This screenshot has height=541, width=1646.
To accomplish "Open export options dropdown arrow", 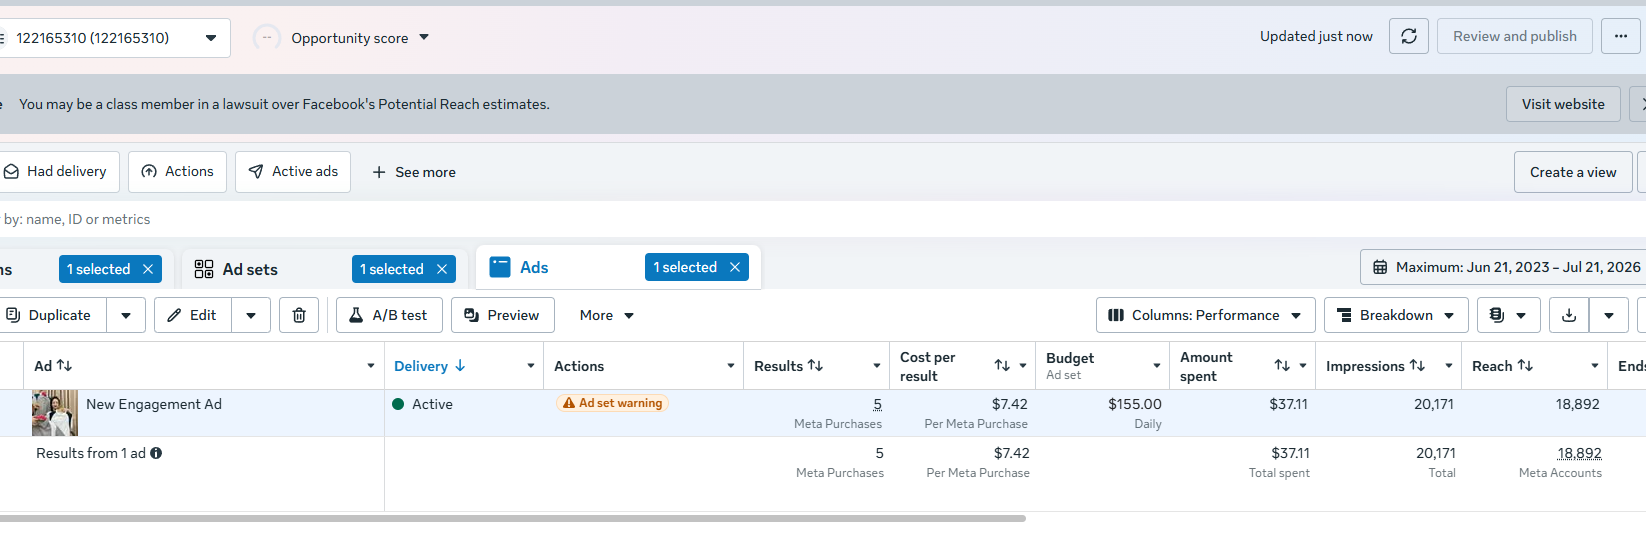I will pyautogui.click(x=1609, y=315).
